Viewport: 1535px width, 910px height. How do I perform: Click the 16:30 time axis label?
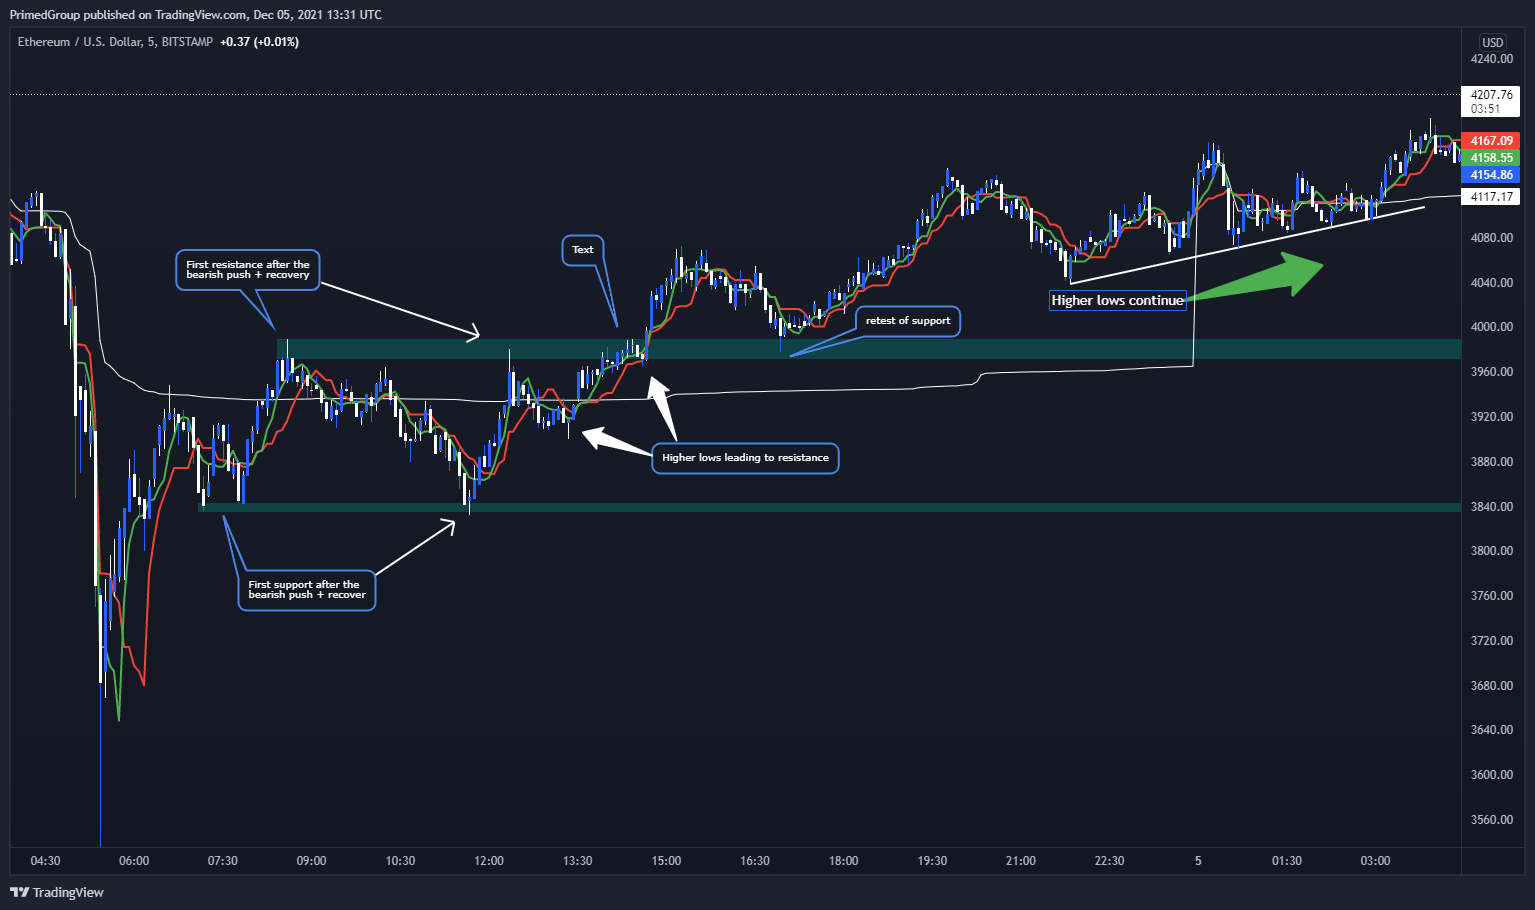(x=755, y=861)
